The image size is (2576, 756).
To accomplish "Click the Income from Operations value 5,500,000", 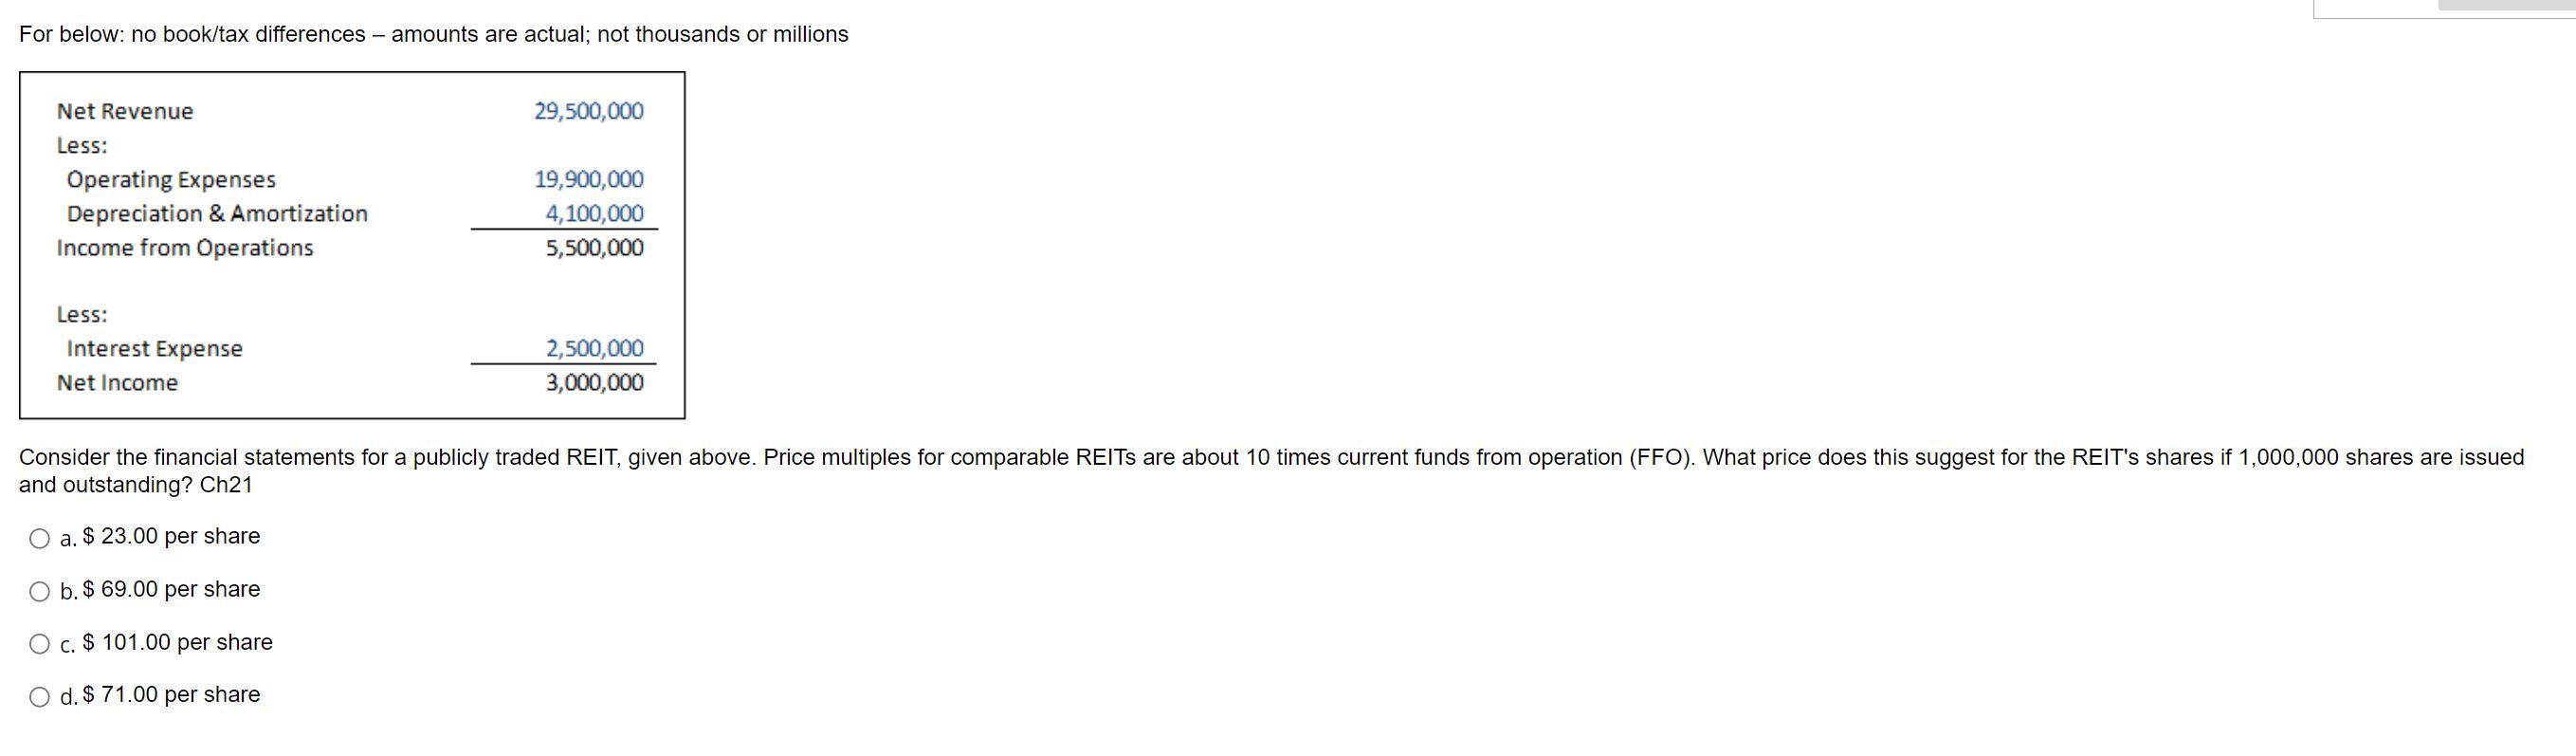I will pos(594,248).
